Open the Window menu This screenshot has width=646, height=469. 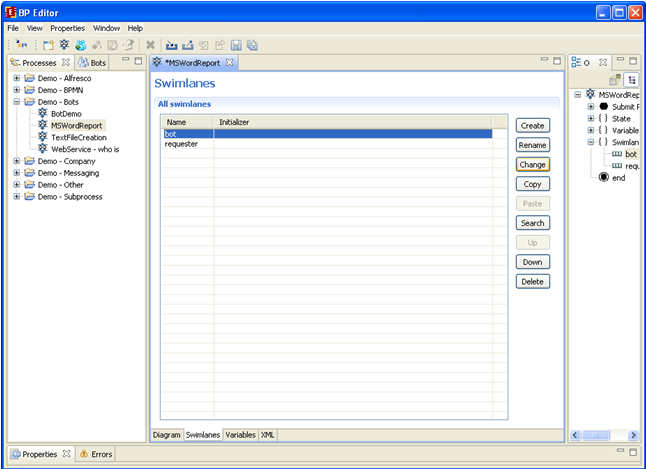tap(106, 28)
